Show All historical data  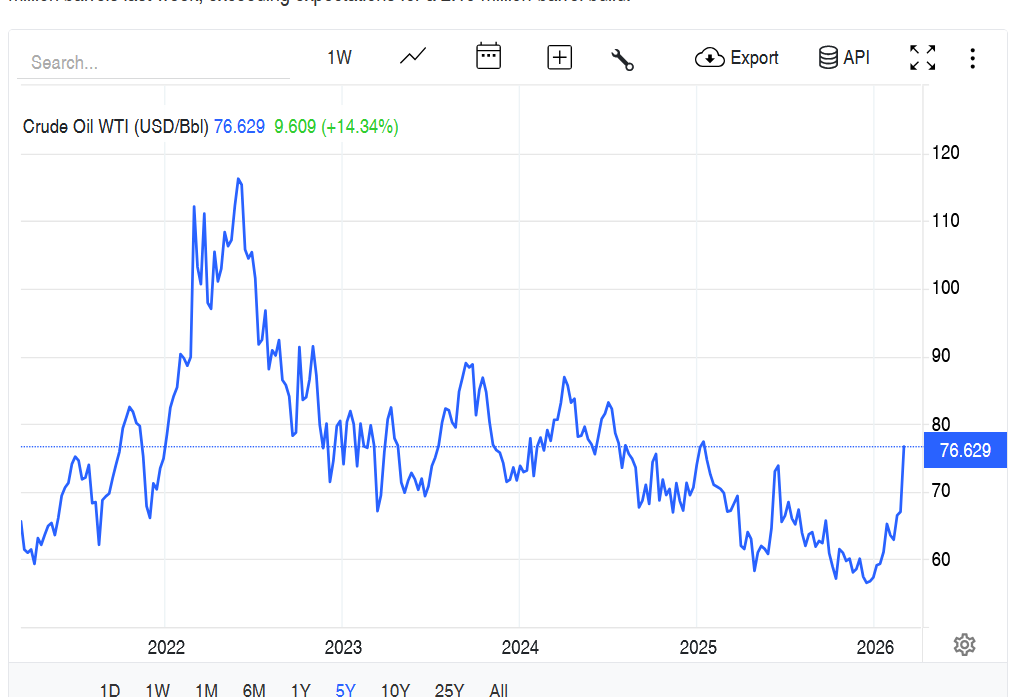(x=498, y=689)
